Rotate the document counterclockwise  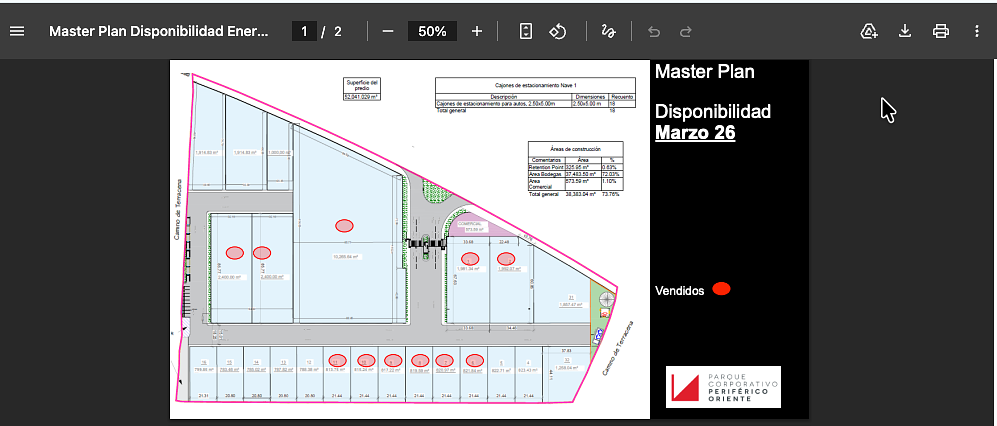[x=558, y=31]
